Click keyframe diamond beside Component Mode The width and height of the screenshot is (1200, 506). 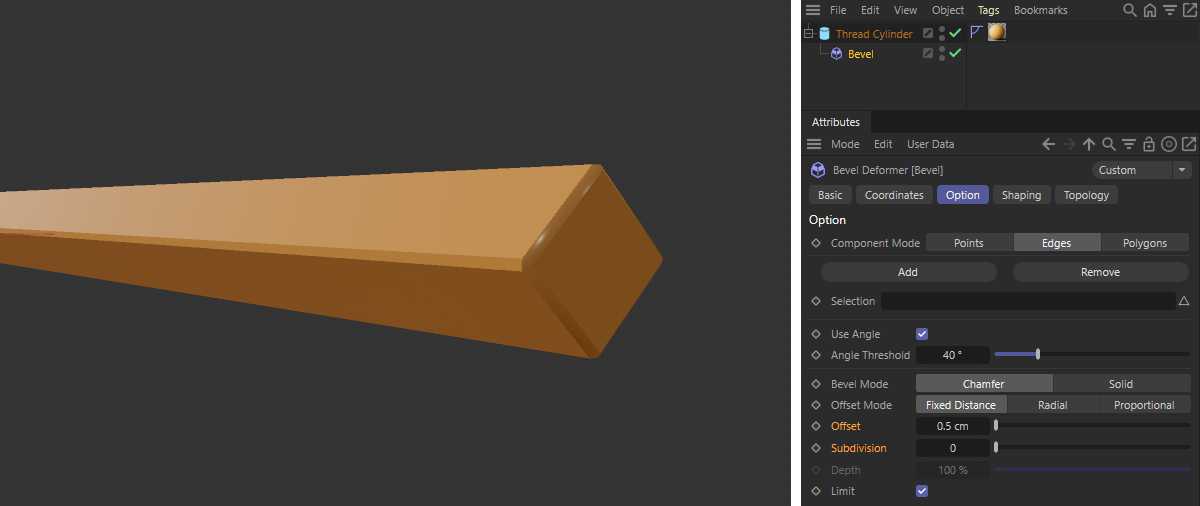[x=816, y=243]
